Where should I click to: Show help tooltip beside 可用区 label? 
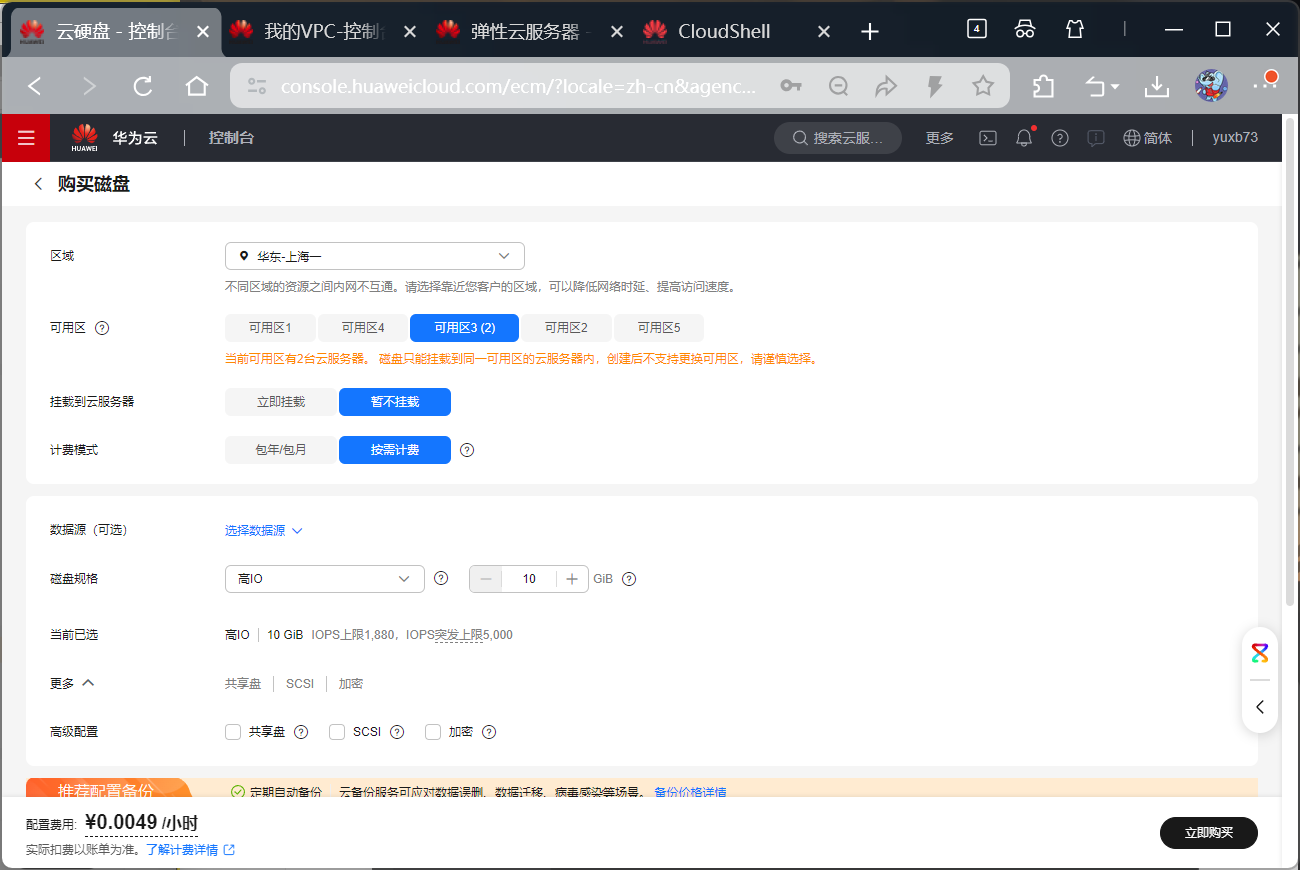[101, 328]
